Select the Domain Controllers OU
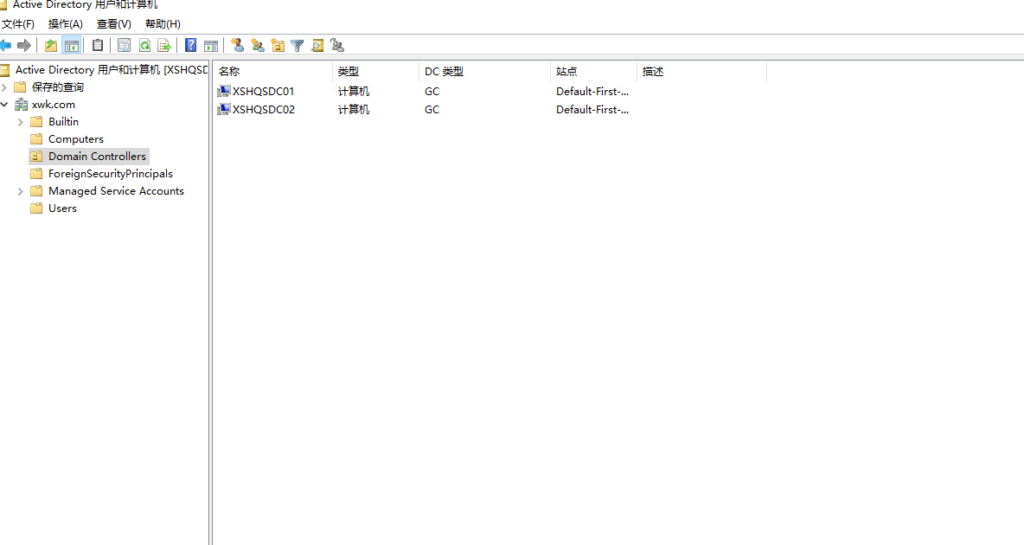Screen dimensions: 1024x545 97,157
